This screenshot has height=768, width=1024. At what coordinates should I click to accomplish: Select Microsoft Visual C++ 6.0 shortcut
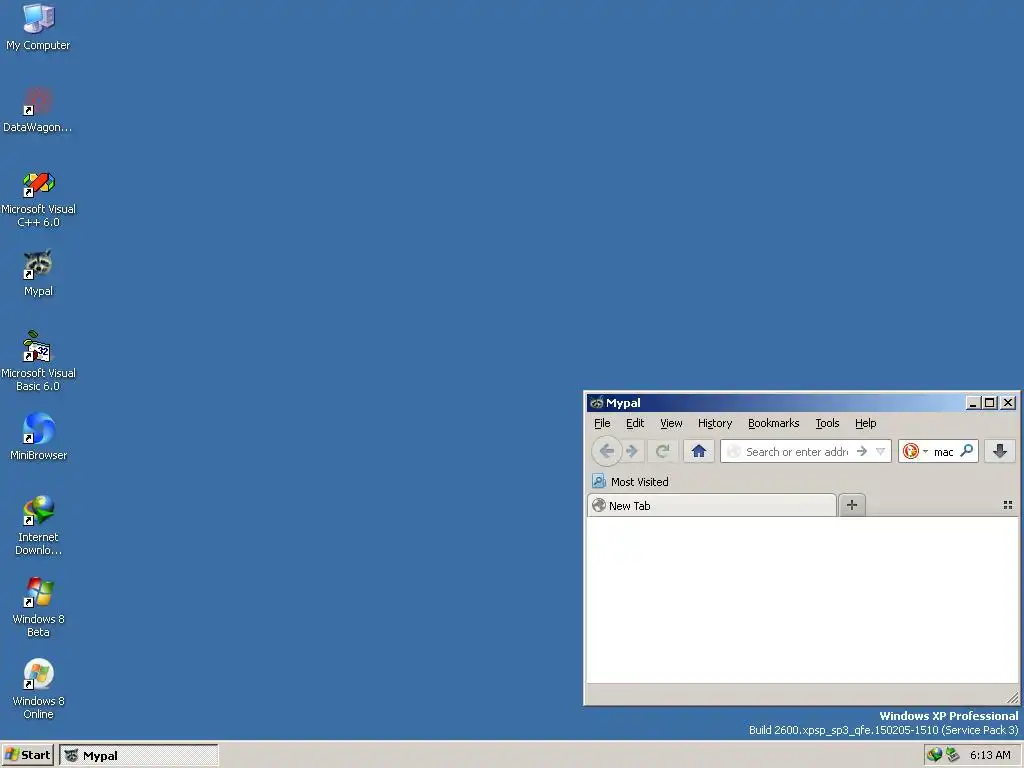(38, 199)
